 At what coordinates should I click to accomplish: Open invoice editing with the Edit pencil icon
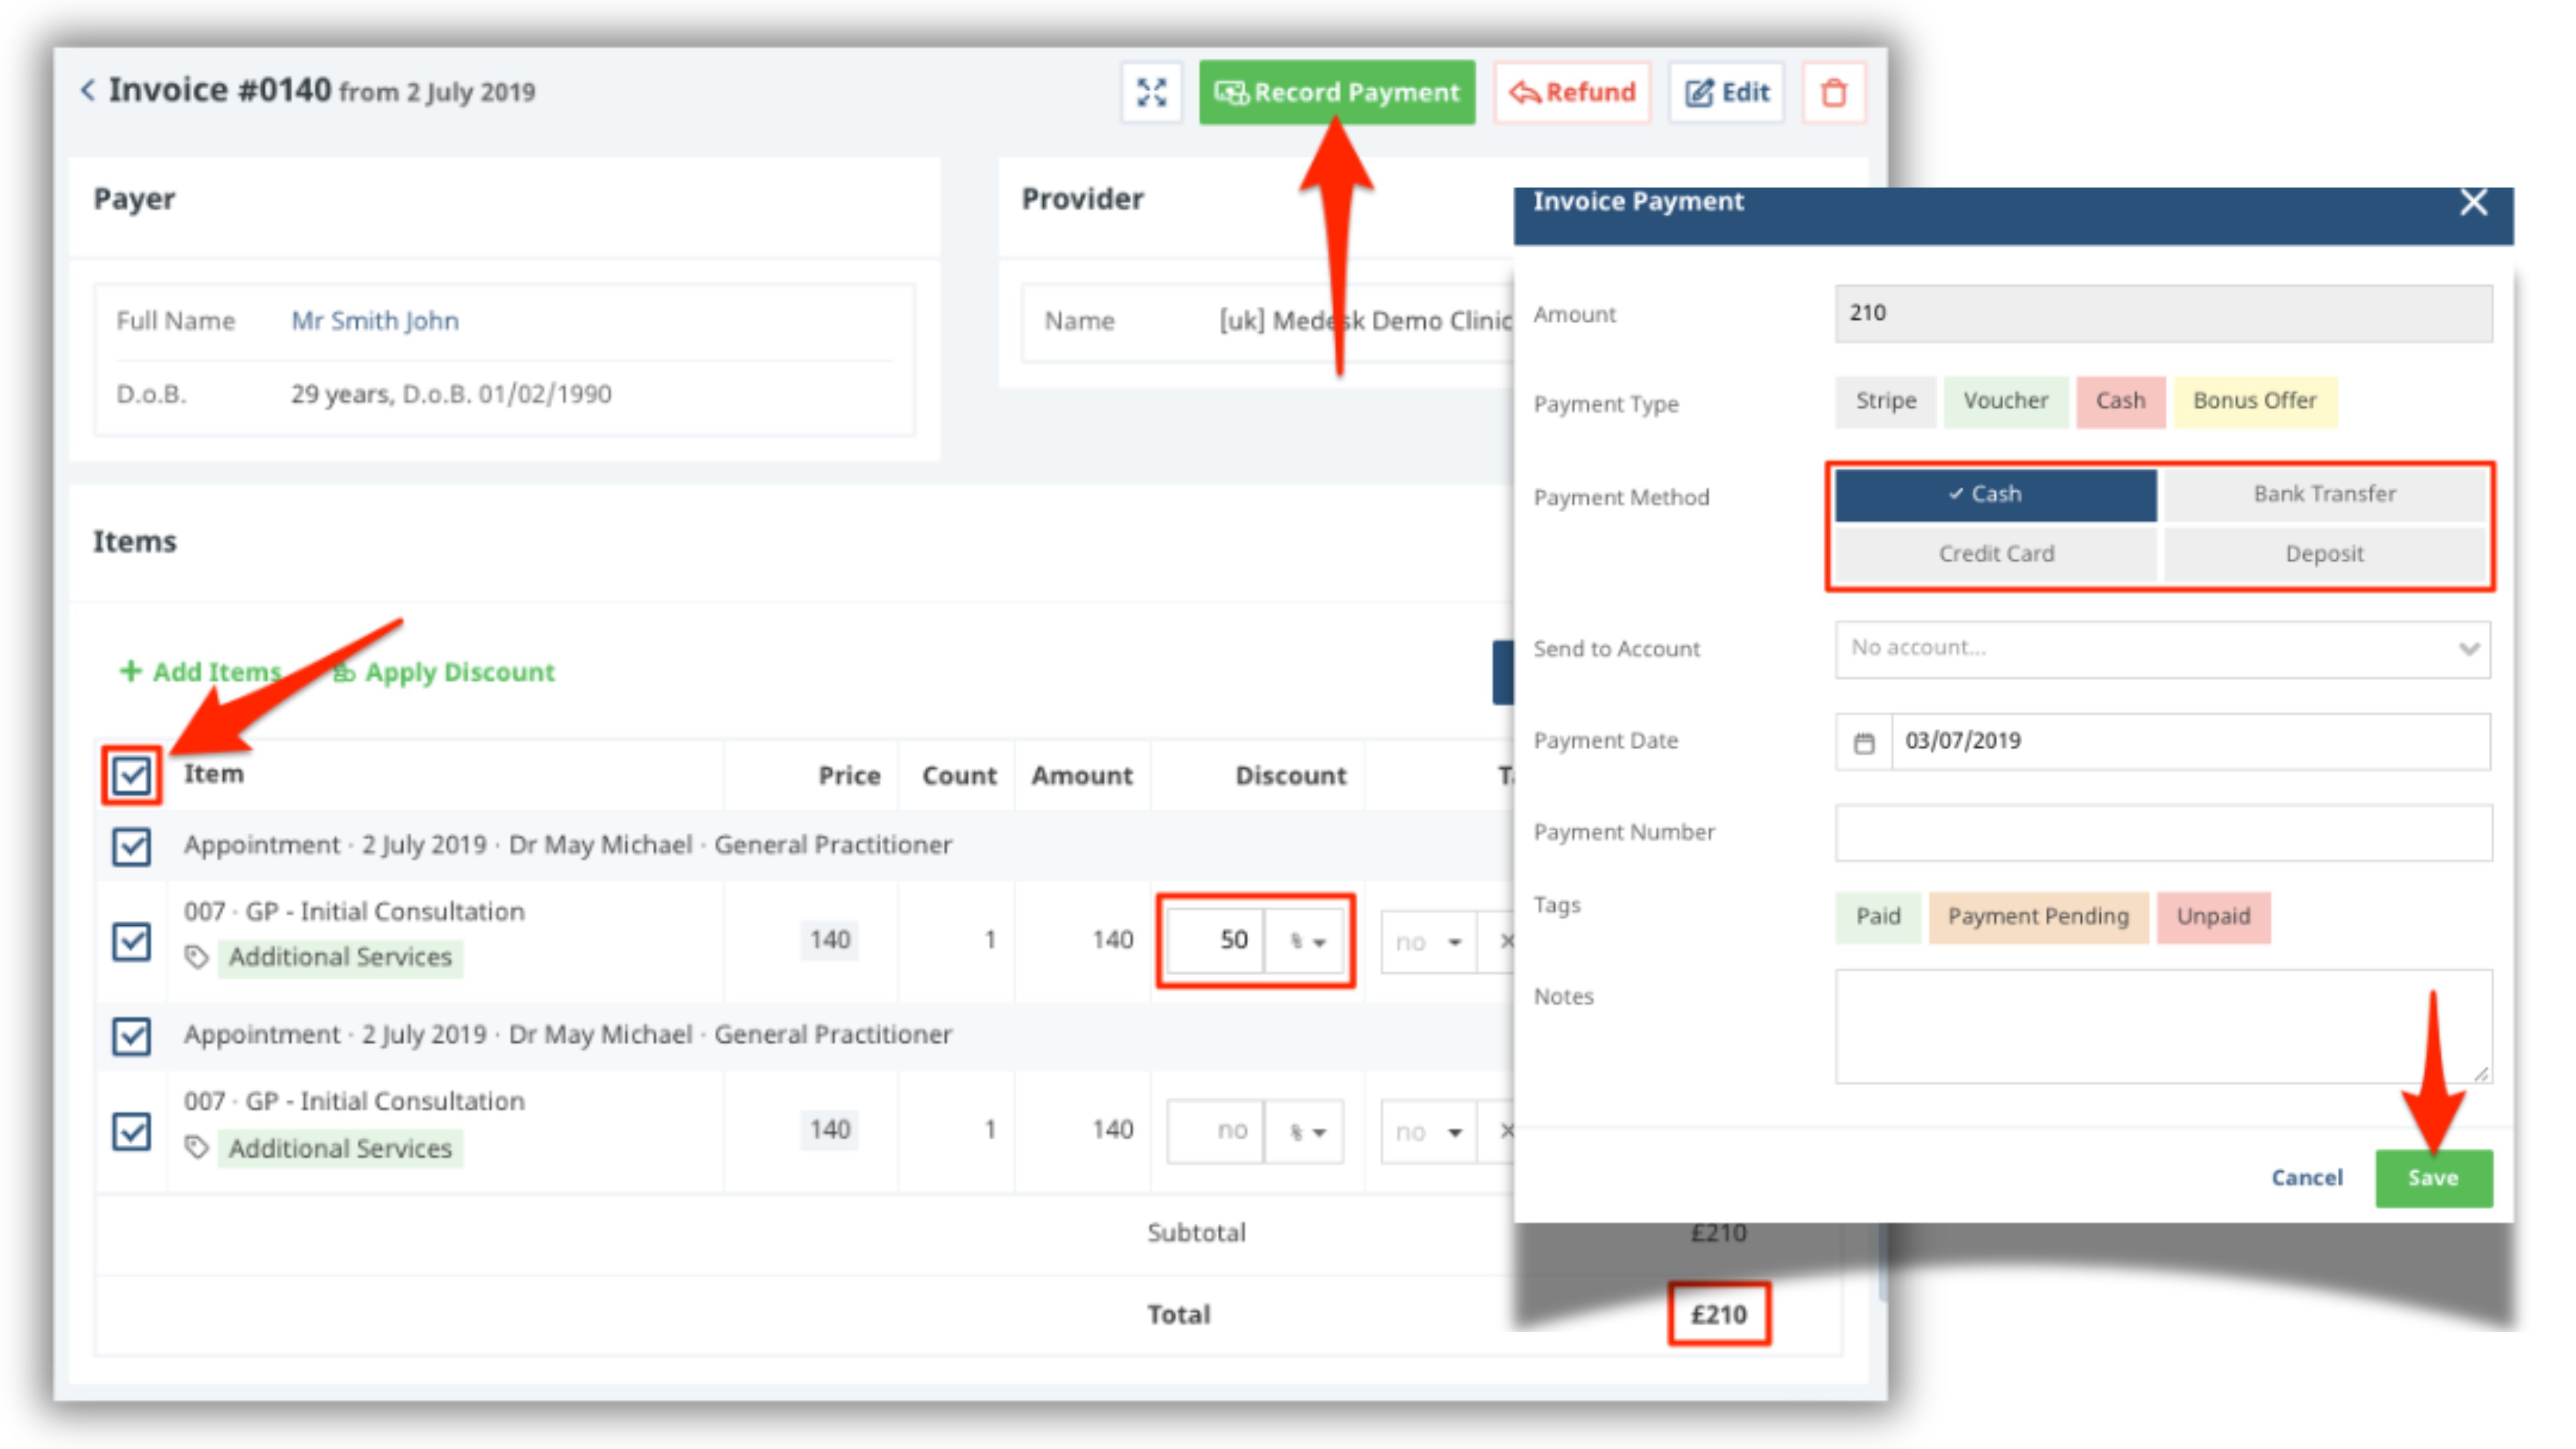1699,92
